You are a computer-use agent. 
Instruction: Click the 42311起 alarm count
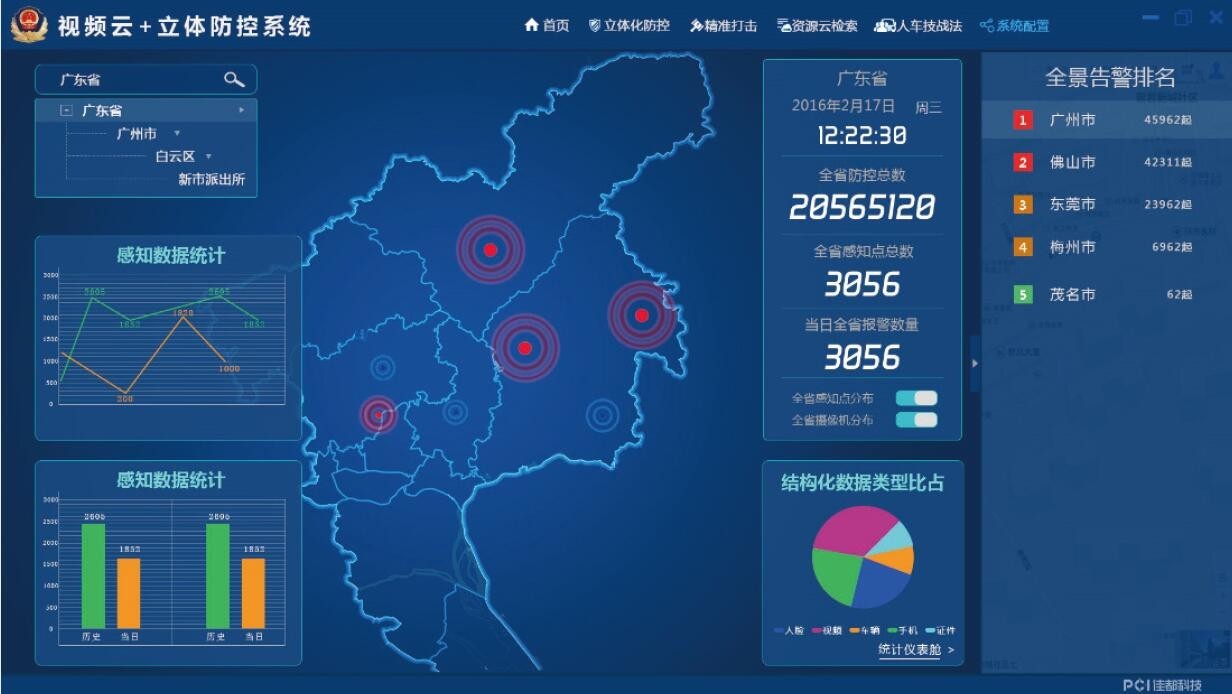point(1168,162)
